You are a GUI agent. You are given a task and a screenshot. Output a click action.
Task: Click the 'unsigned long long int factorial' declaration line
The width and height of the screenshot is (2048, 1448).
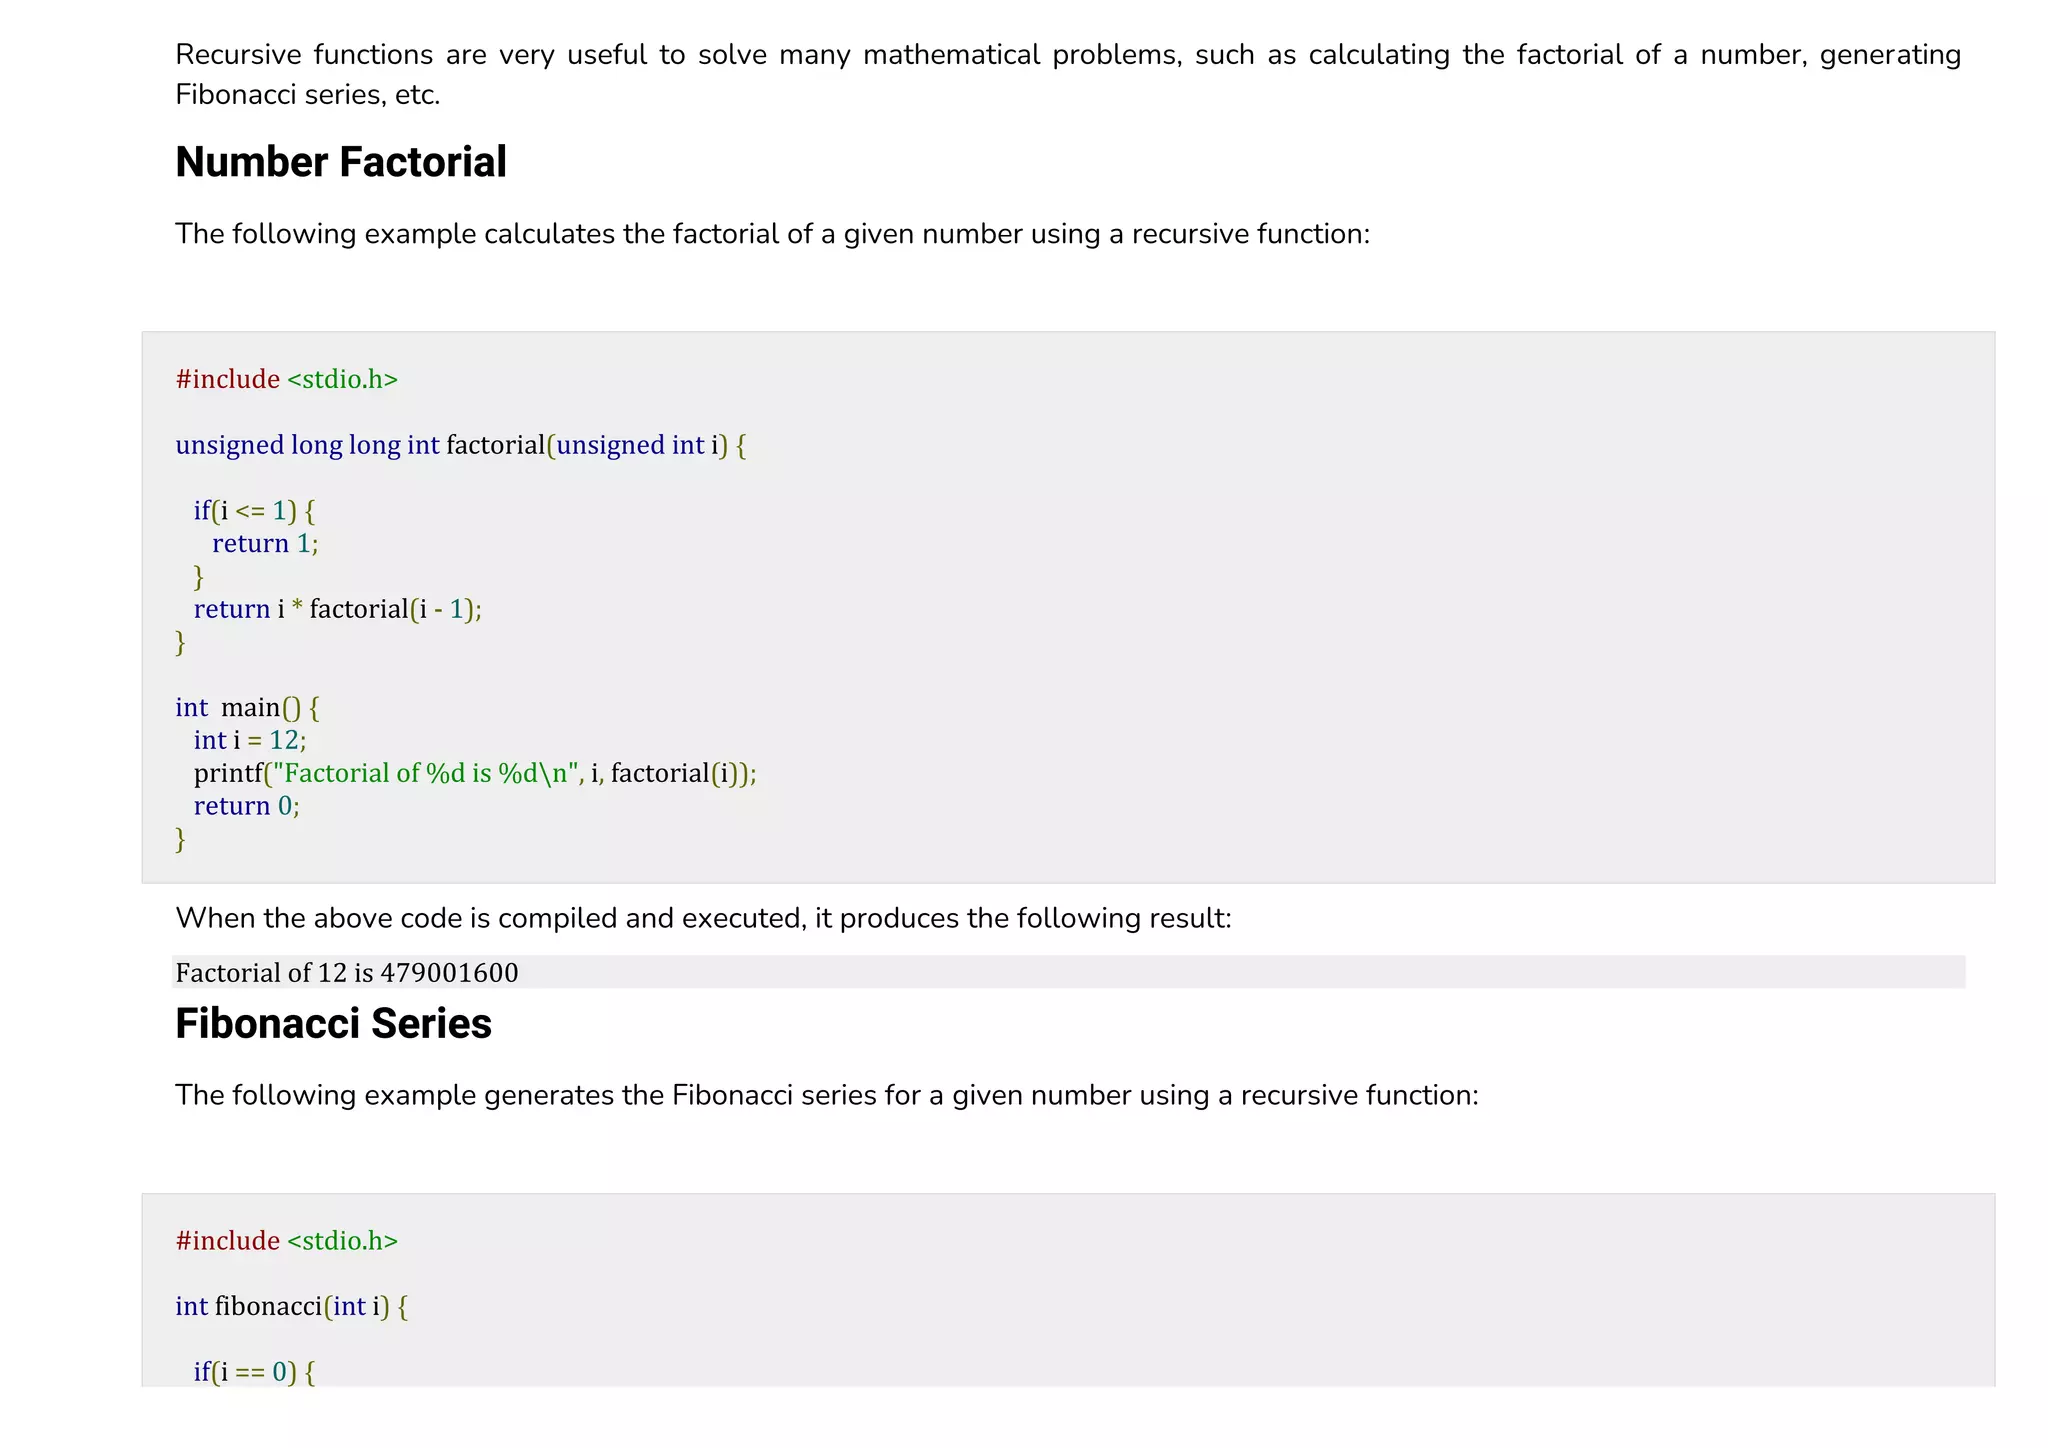pos(461,445)
